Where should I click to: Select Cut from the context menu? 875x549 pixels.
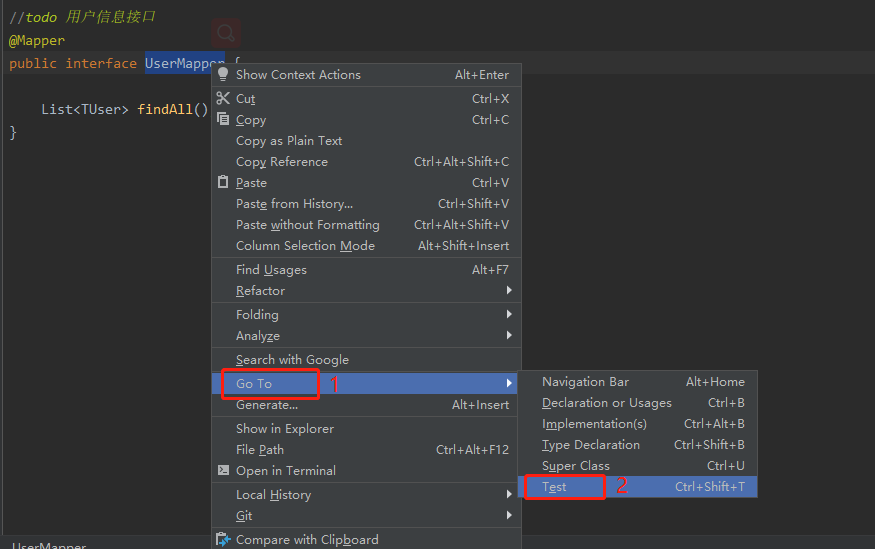(x=367, y=99)
